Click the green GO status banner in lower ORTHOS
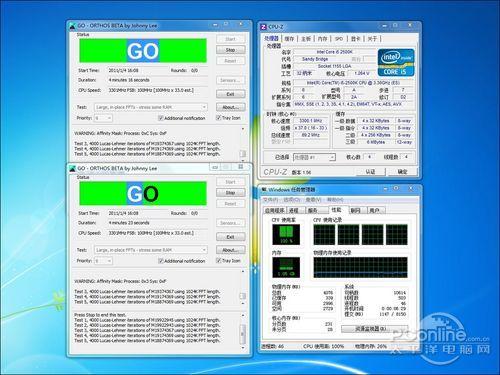500x375 pixels. 143,193
